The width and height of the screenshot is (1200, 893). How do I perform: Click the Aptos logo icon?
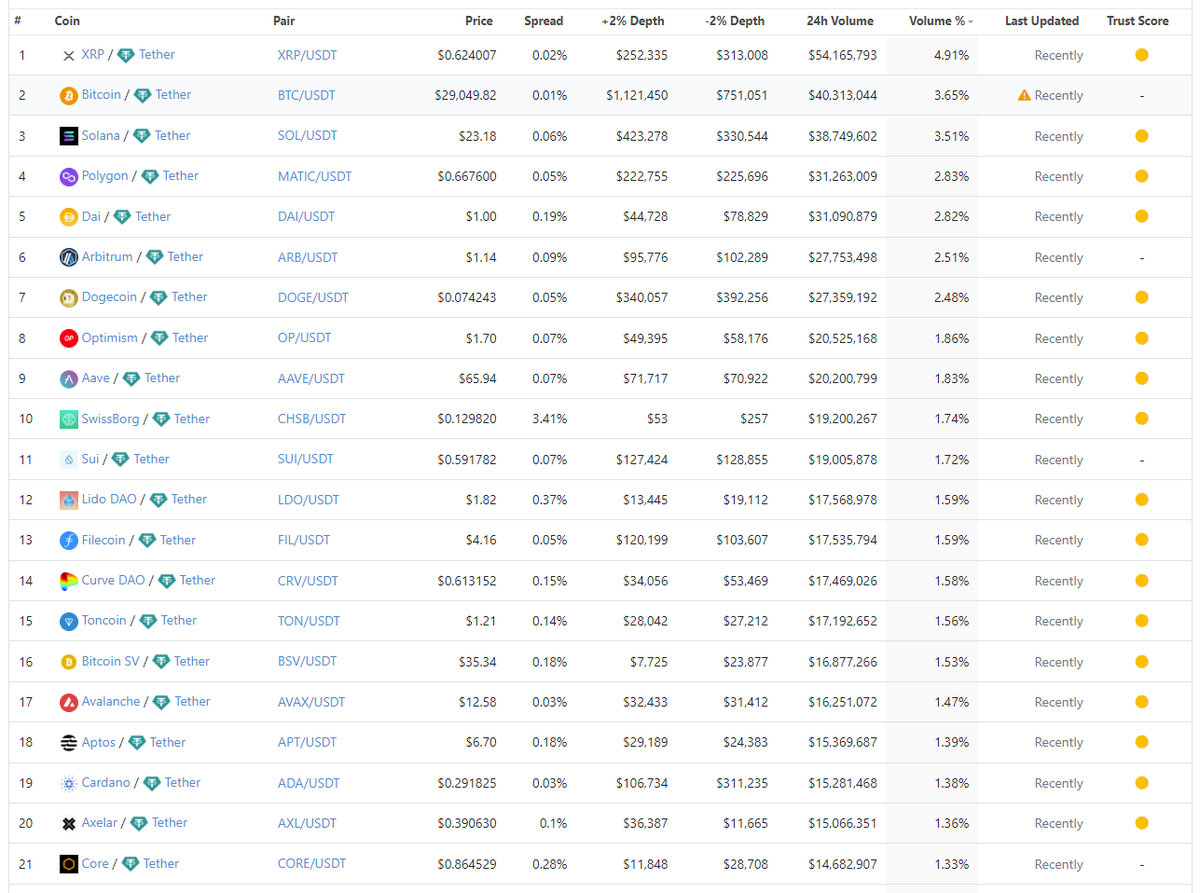click(68, 743)
